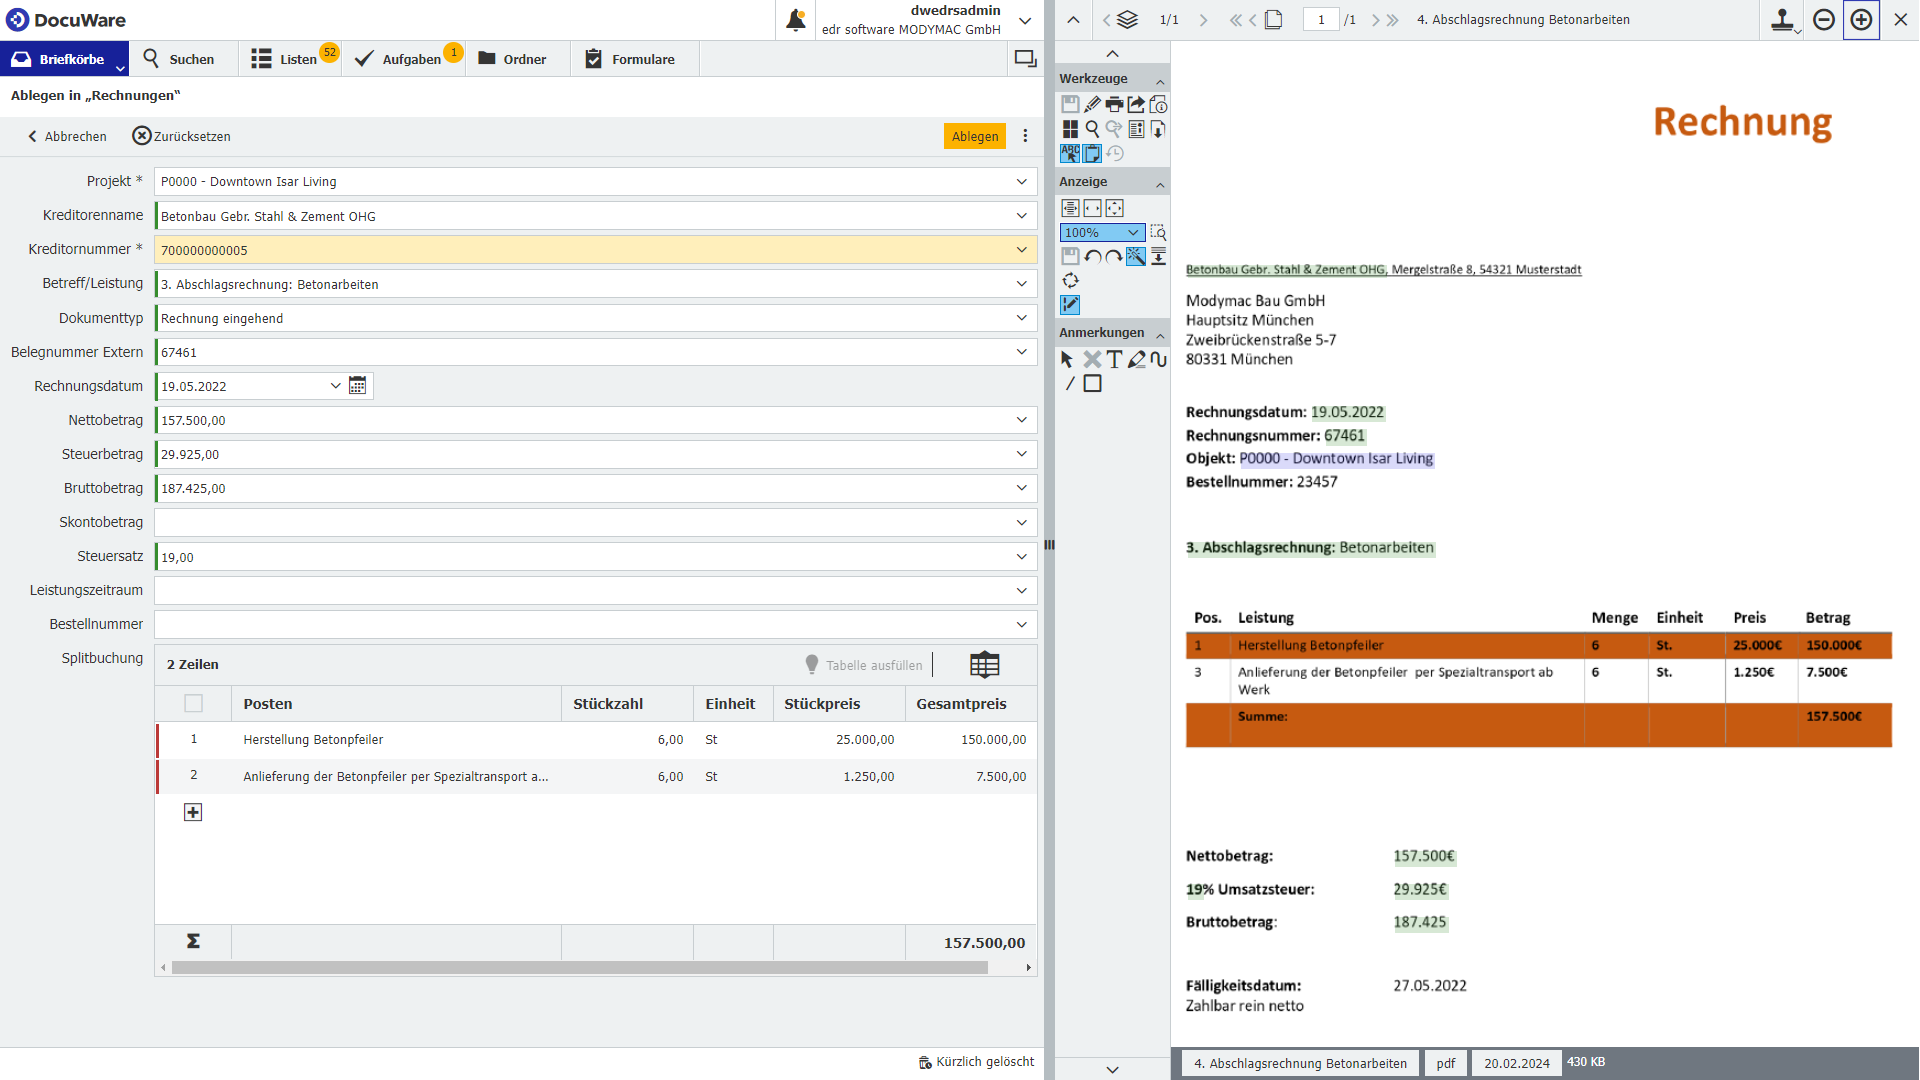Click the page number input in viewer
The image size is (1920, 1080).
click(x=1321, y=20)
